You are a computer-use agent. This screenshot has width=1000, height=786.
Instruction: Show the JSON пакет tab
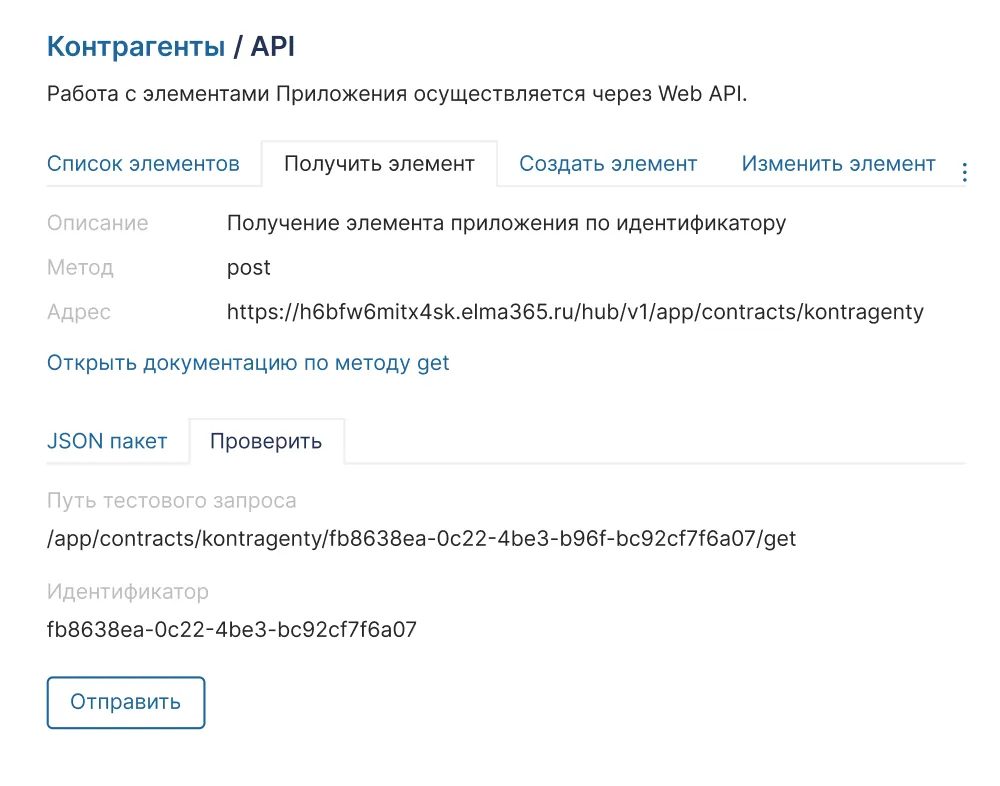click(107, 441)
